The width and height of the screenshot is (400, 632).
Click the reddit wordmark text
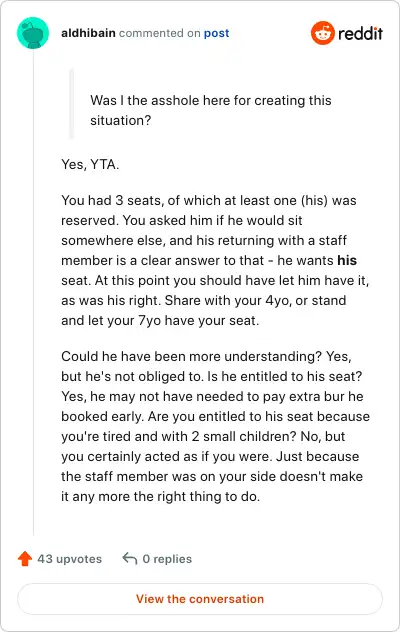pyautogui.click(x=360, y=33)
